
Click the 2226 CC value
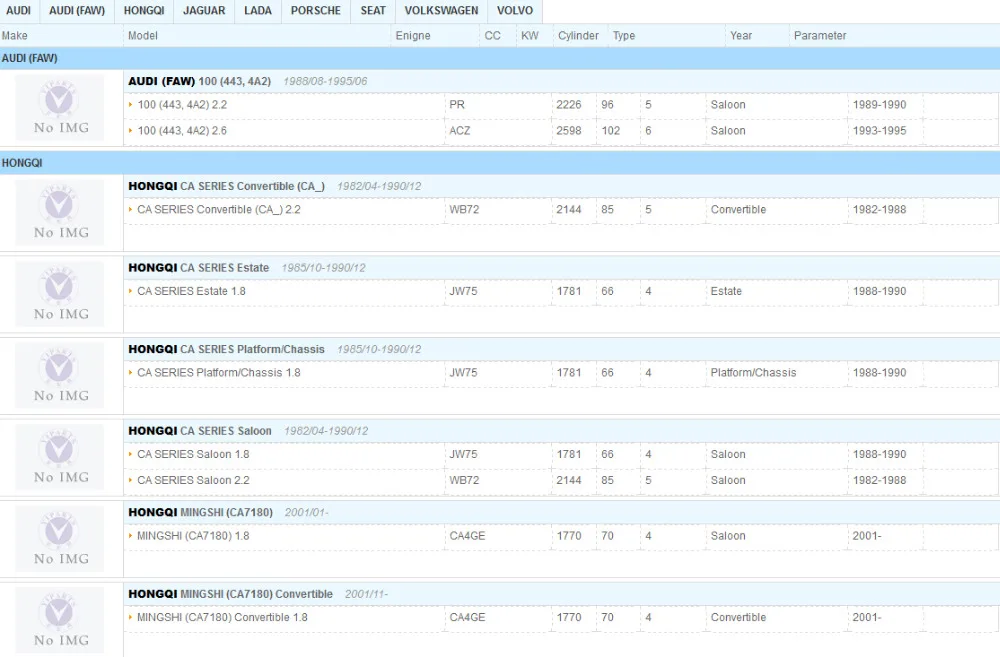tap(568, 105)
